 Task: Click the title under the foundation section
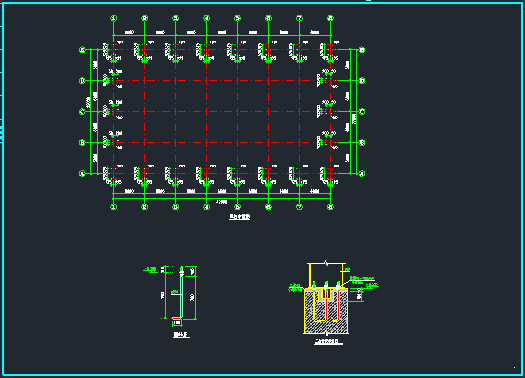tap(328, 342)
